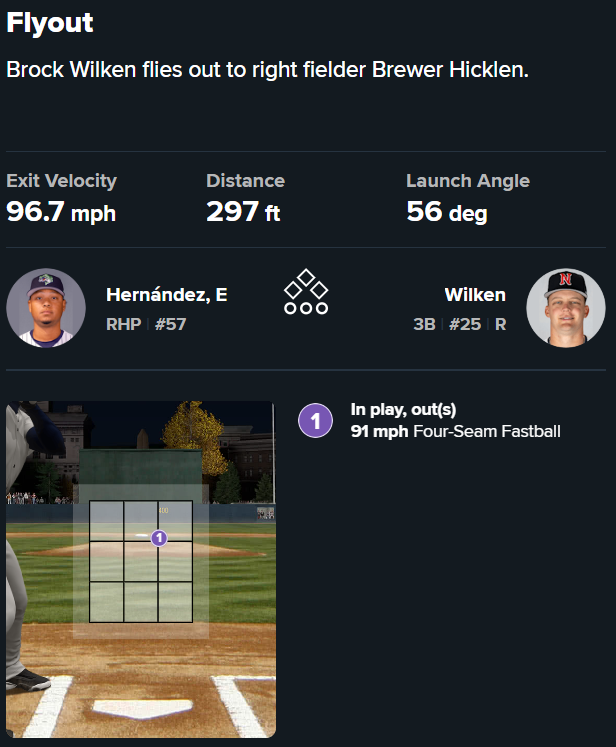Viewport: 616px width, 747px height.
Task: Select the 297 ft distance value
Action: (x=244, y=212)
